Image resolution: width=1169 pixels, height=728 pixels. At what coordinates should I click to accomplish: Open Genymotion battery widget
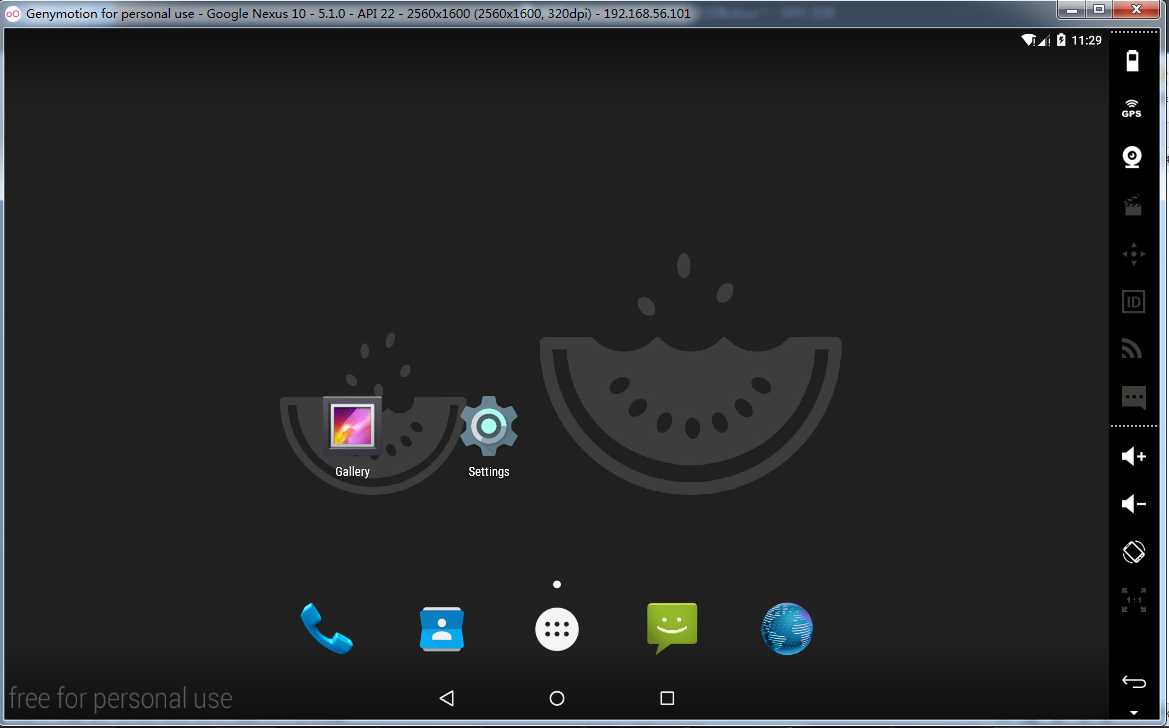(x=1132, y=60)
